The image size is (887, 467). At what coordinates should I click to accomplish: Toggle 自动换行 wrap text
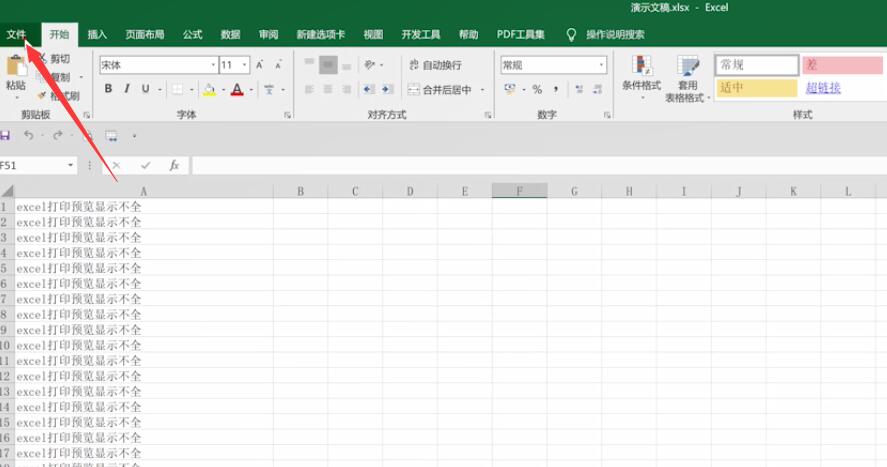click(x=436, y=65)
